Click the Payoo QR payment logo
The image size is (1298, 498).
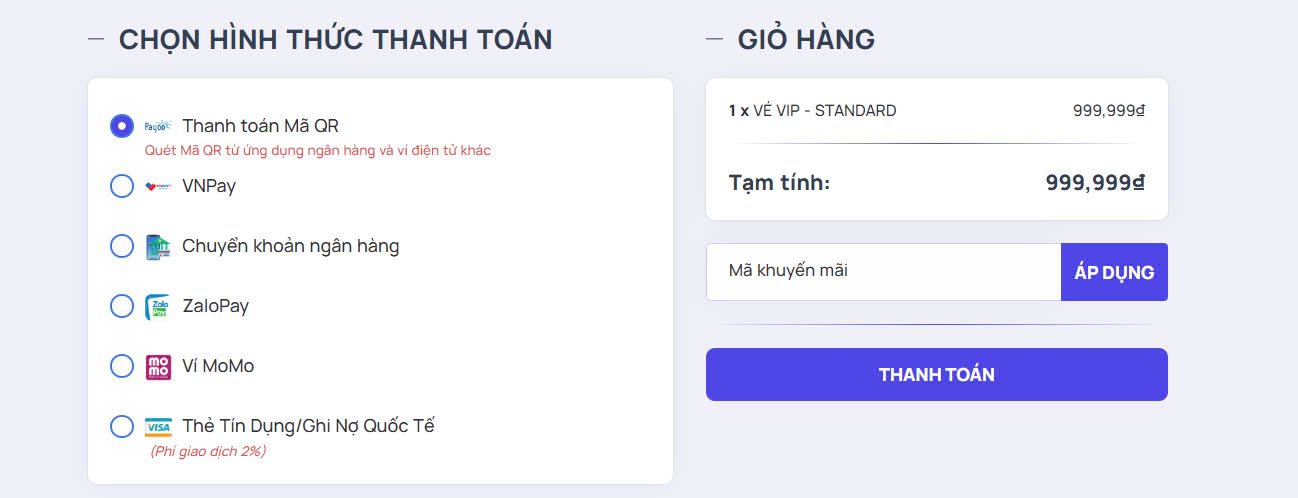158,126
